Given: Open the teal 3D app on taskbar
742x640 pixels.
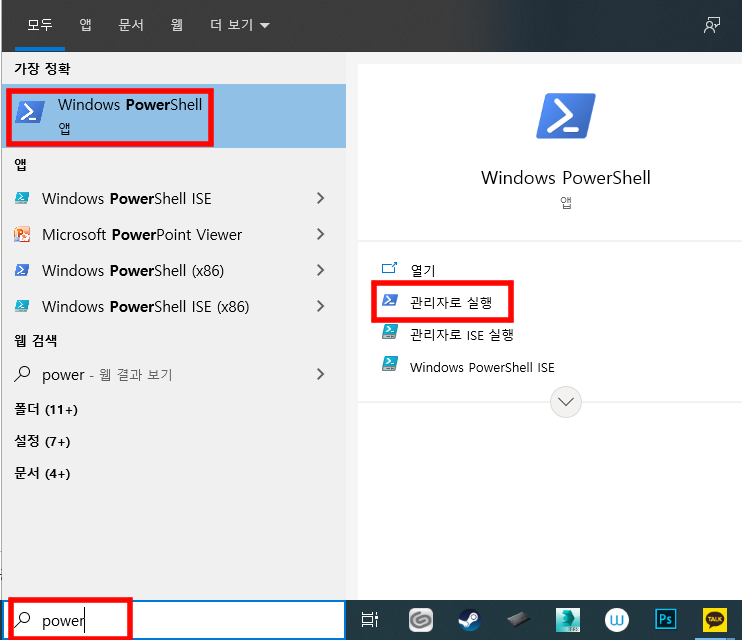Looking at the screenshot, I should pos(567,620).
